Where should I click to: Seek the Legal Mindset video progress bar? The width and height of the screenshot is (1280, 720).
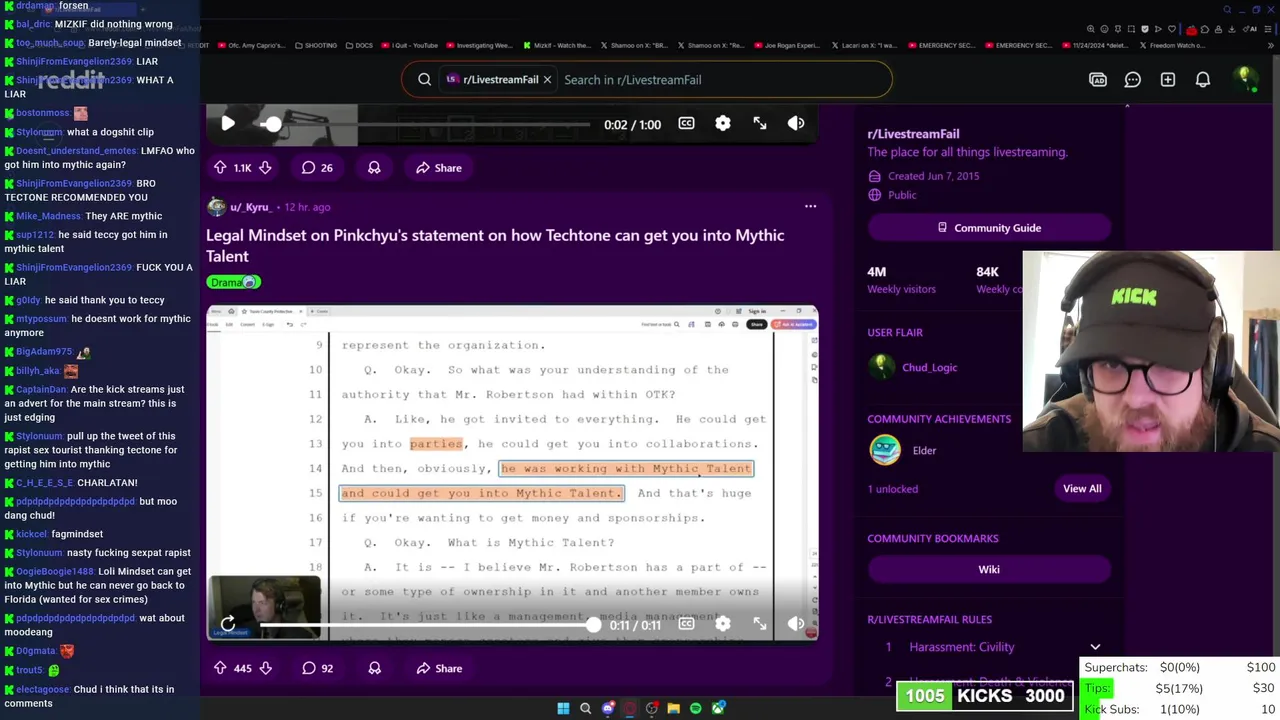coord(428,625)
